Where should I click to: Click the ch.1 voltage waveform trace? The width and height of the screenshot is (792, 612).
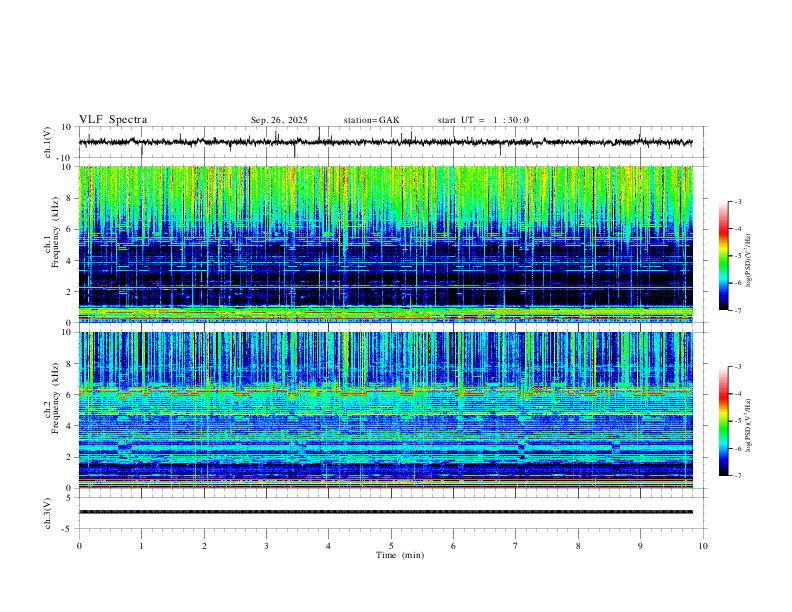385,142
